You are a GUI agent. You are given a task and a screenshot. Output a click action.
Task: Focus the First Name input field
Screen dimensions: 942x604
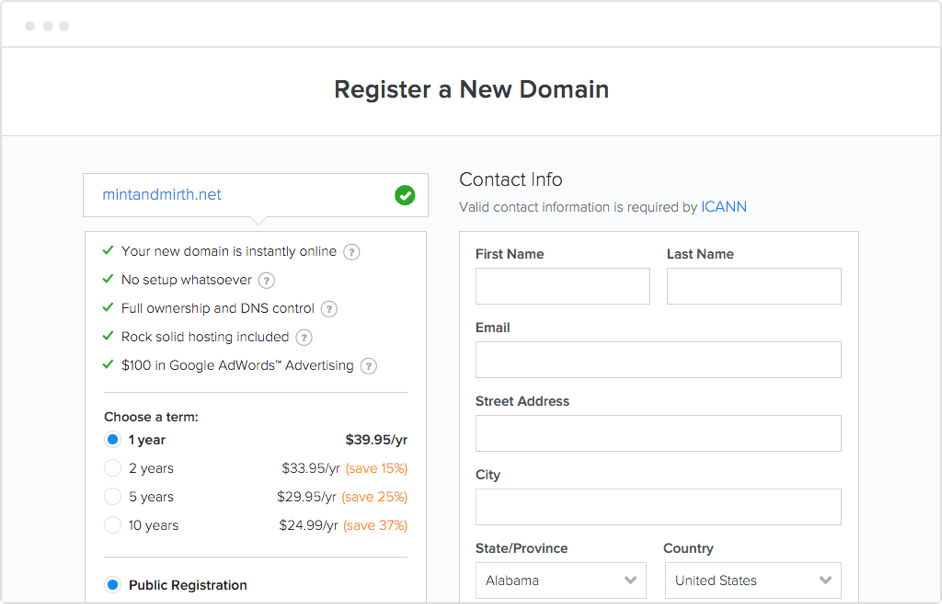[x=562, y=287]
